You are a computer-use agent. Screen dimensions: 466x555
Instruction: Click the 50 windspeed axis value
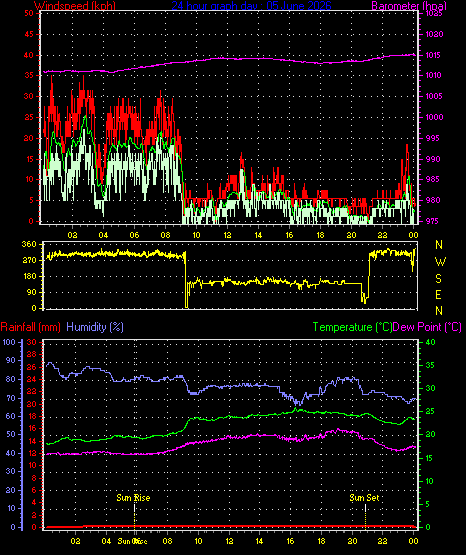[x=29, y=13]
